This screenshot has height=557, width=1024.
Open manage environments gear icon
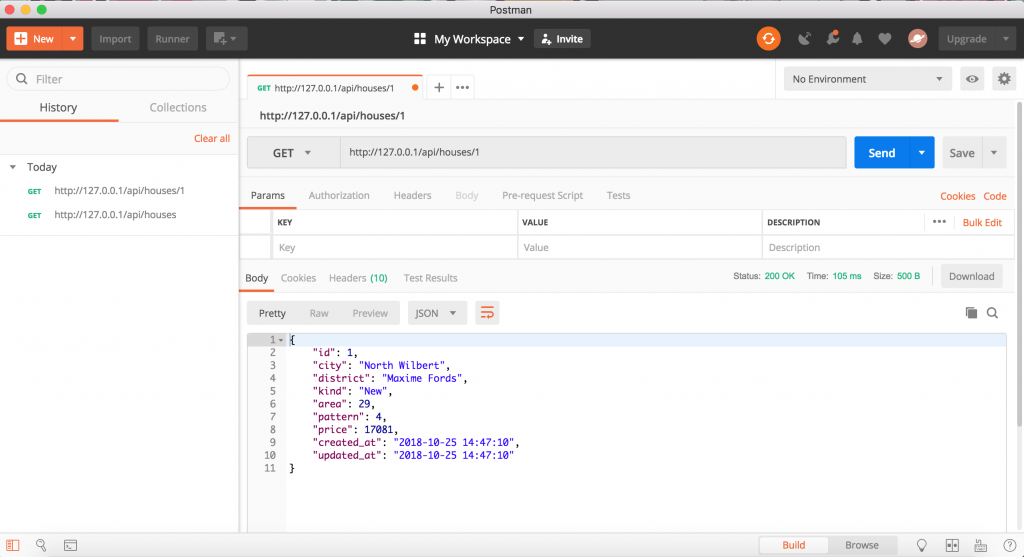(x=1004, y=79)
